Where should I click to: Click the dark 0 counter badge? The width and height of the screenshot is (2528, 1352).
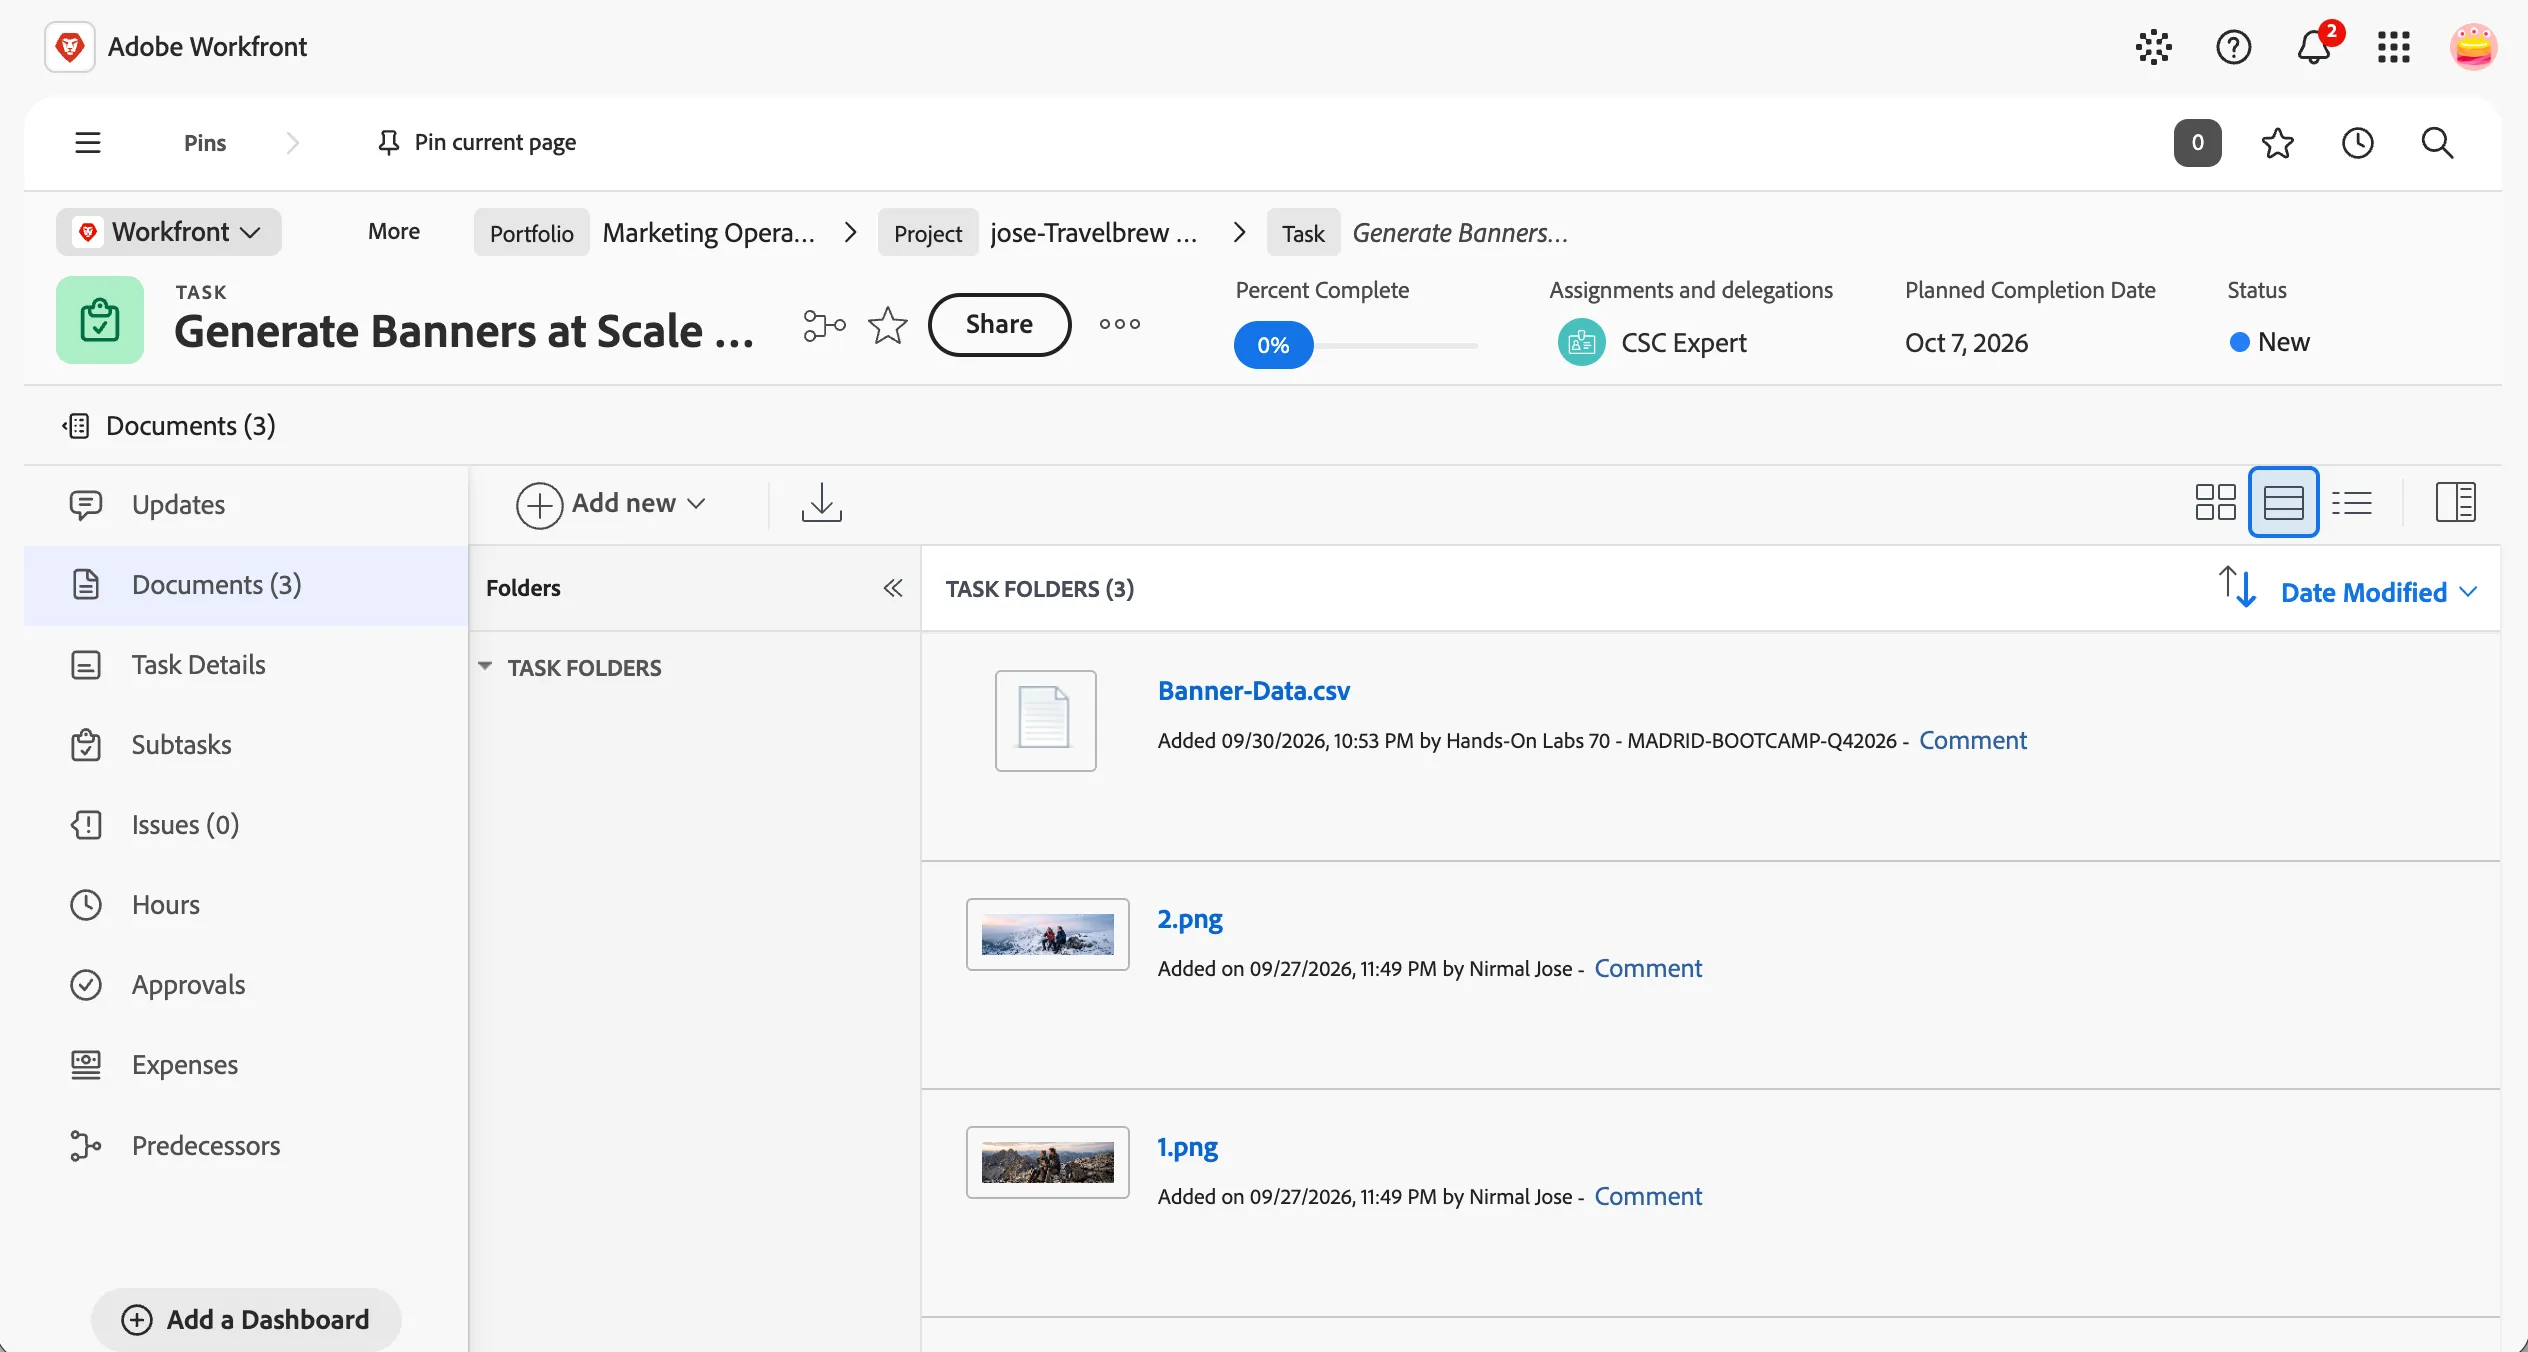2197,143
